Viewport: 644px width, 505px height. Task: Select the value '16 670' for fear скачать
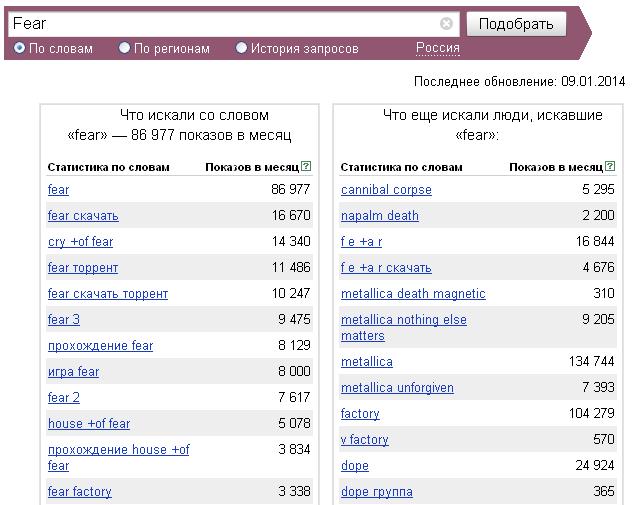(291, 215)
